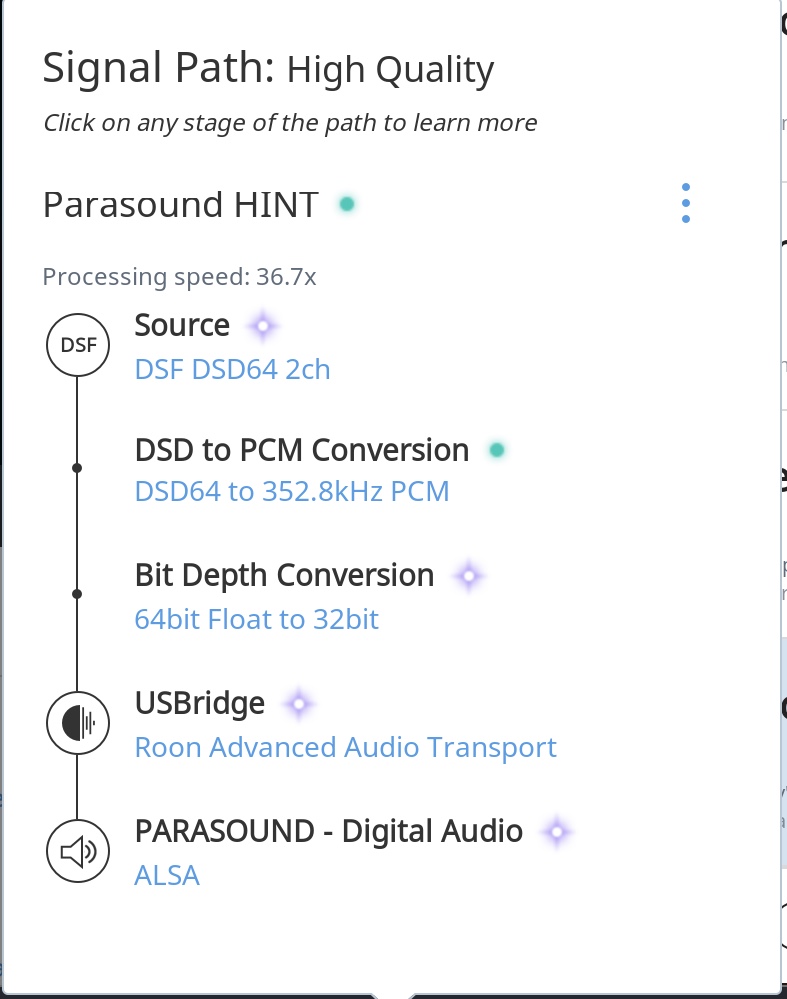Select the Source stage heading

point(182,326)
